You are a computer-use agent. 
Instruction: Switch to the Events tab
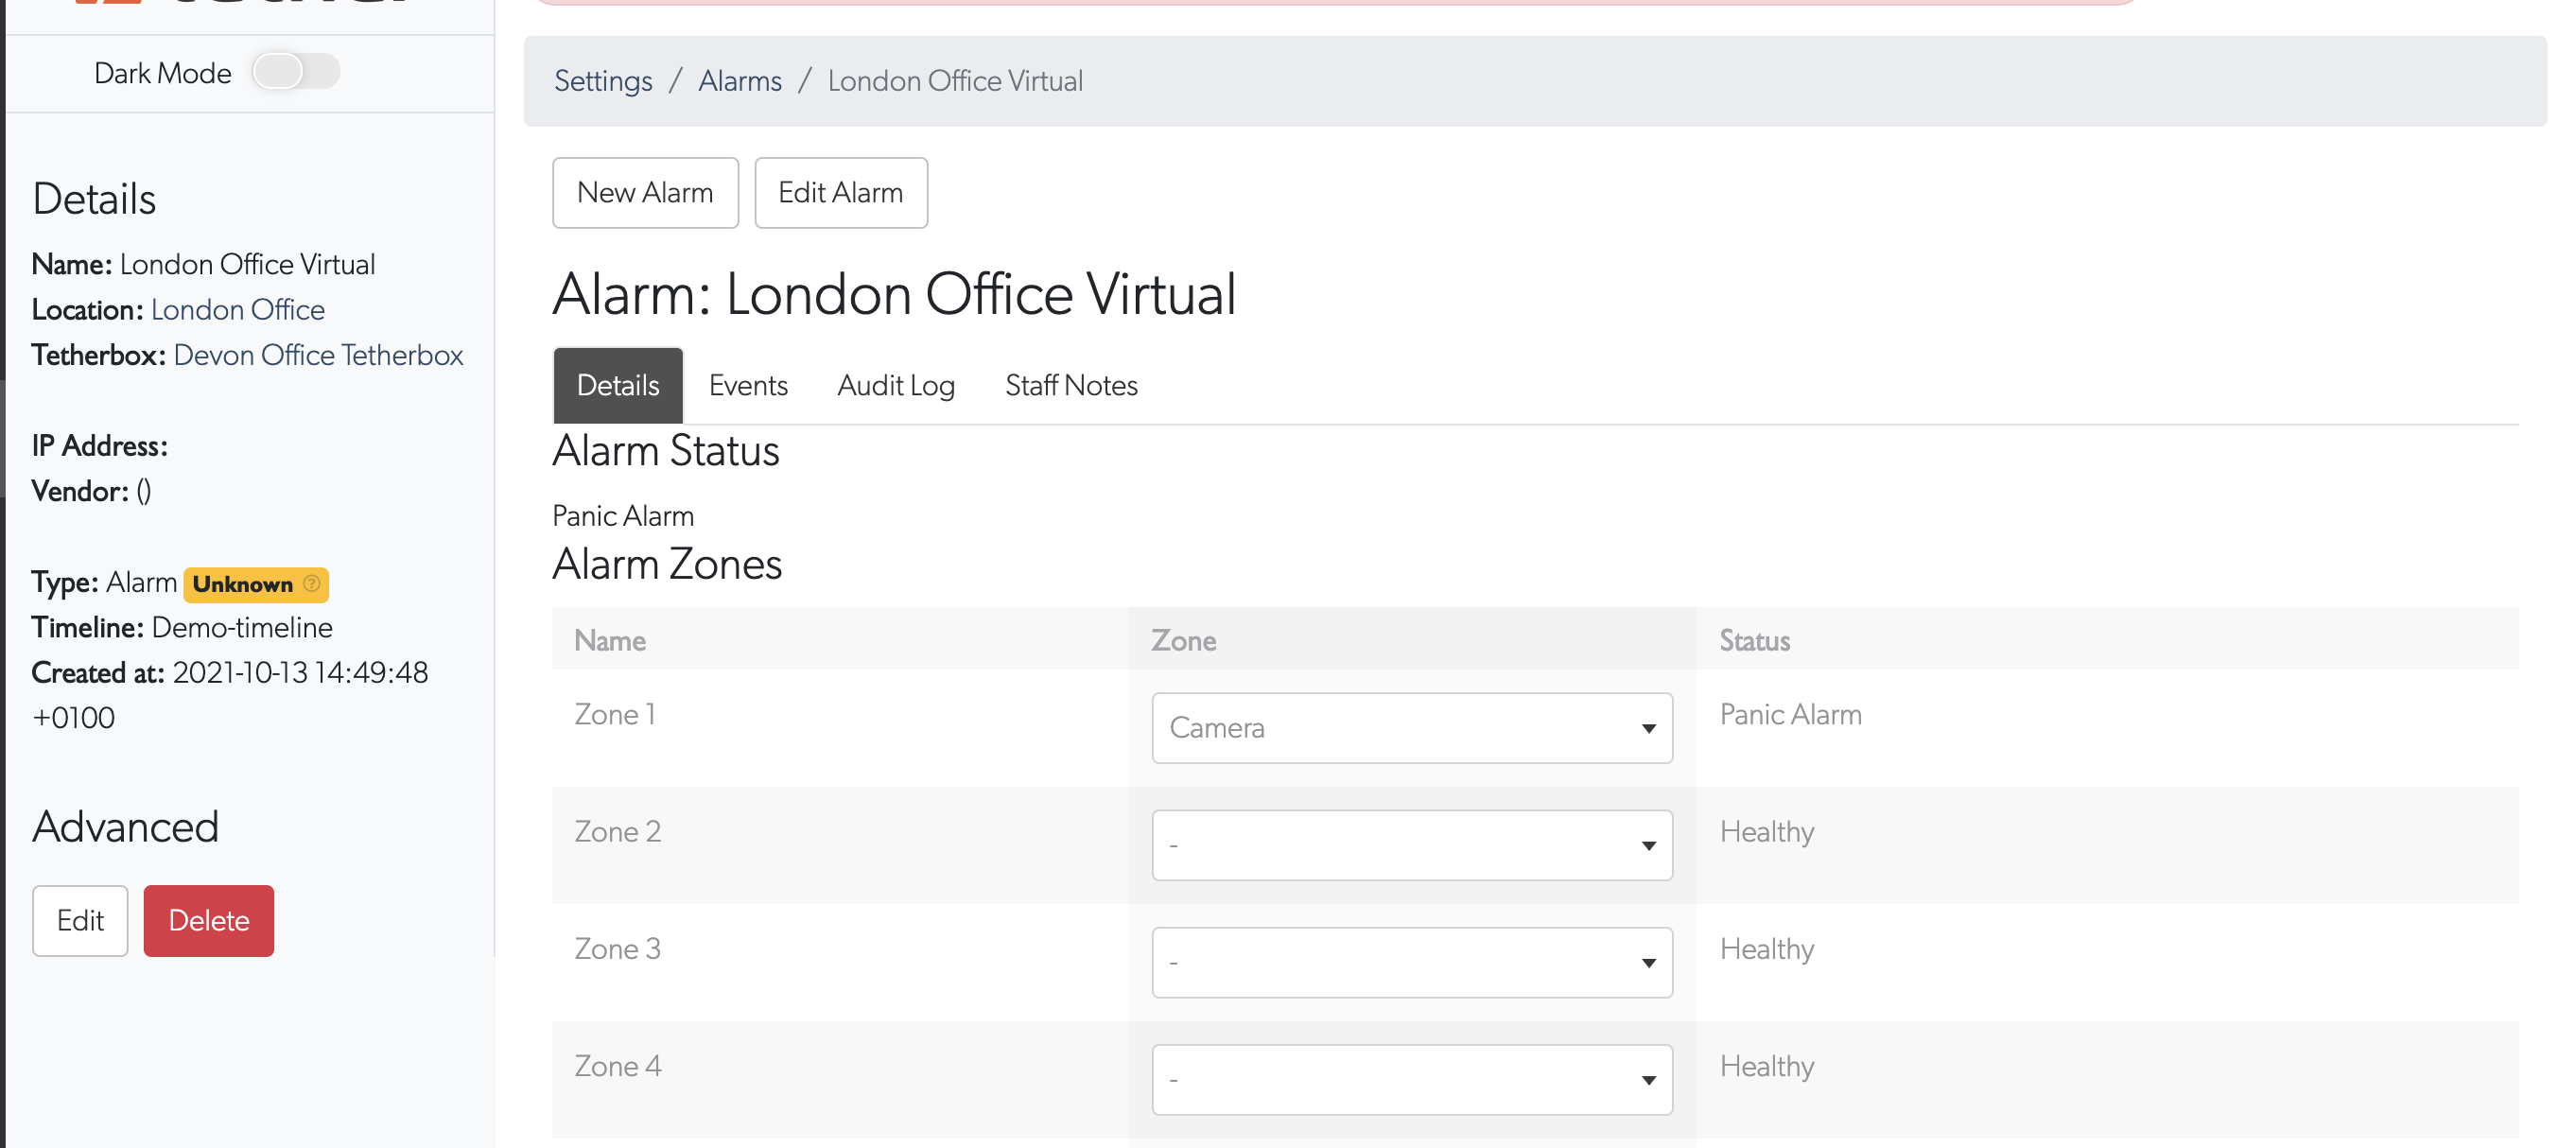(748, 385)
